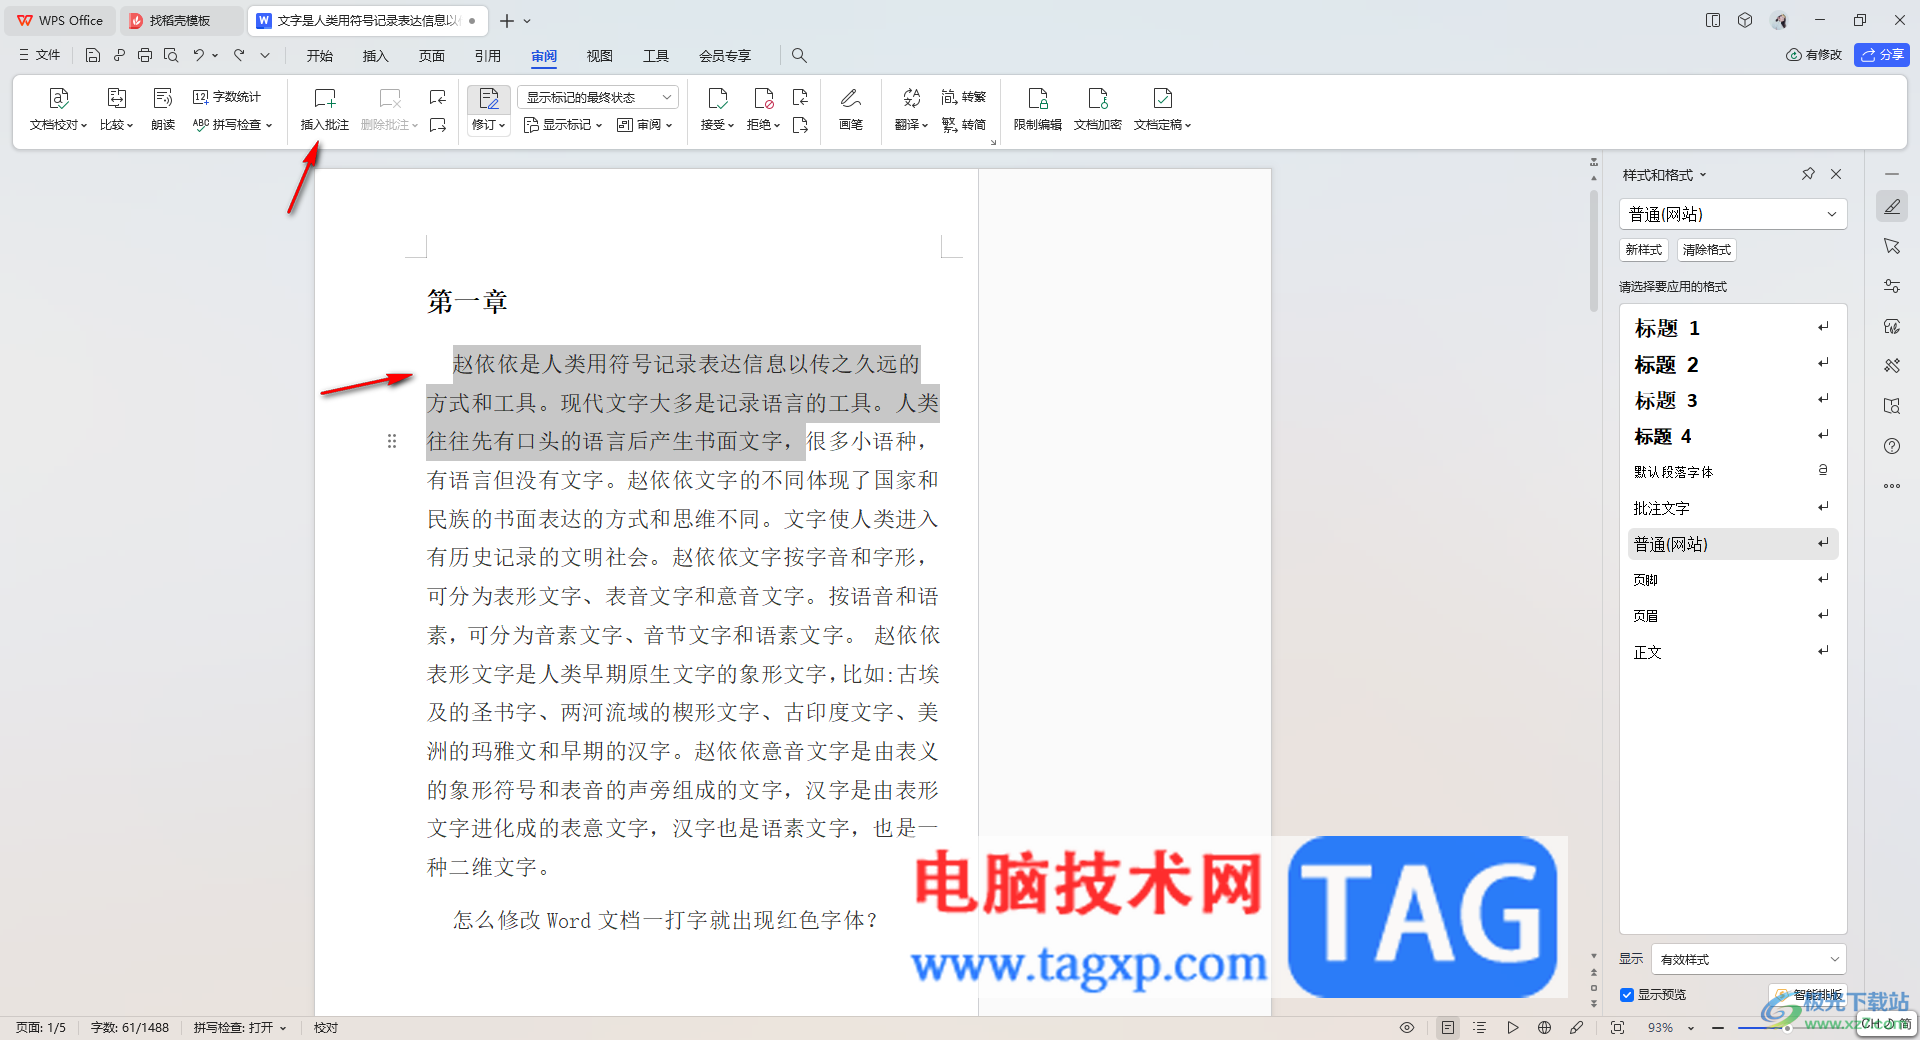Open the display filter dropdown 有效样式

pos(1748,959)
